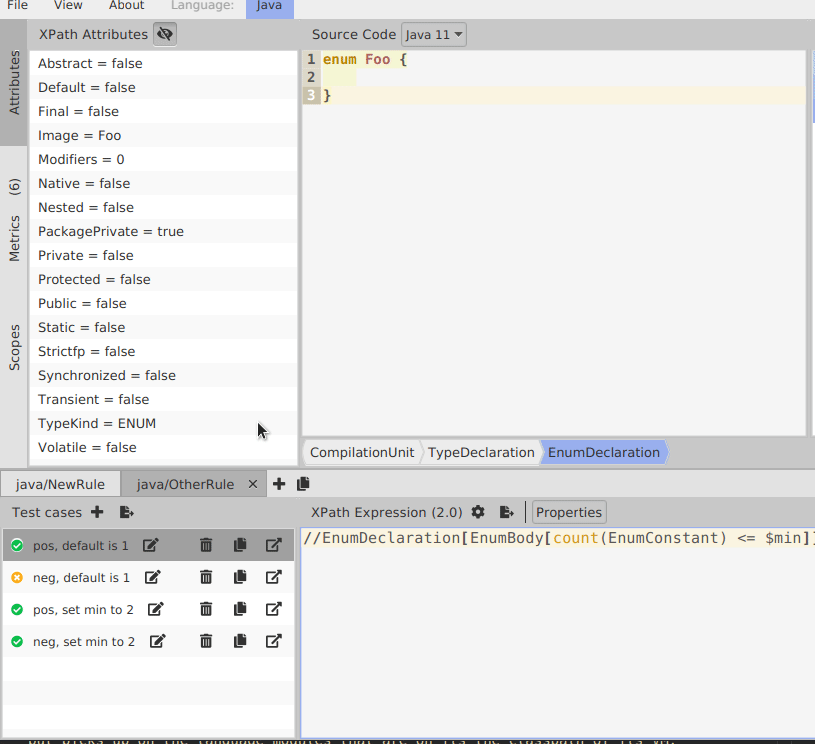Load 'neg, default is 1' test in editor
The image size is (815, 744).
(273, 577)
